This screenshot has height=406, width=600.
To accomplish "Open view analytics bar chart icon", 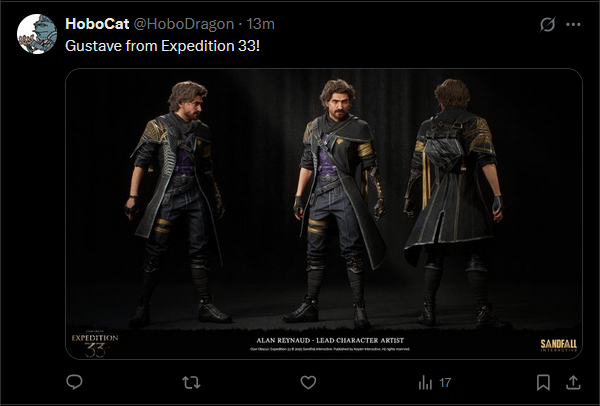I will [x=425, y=382].
